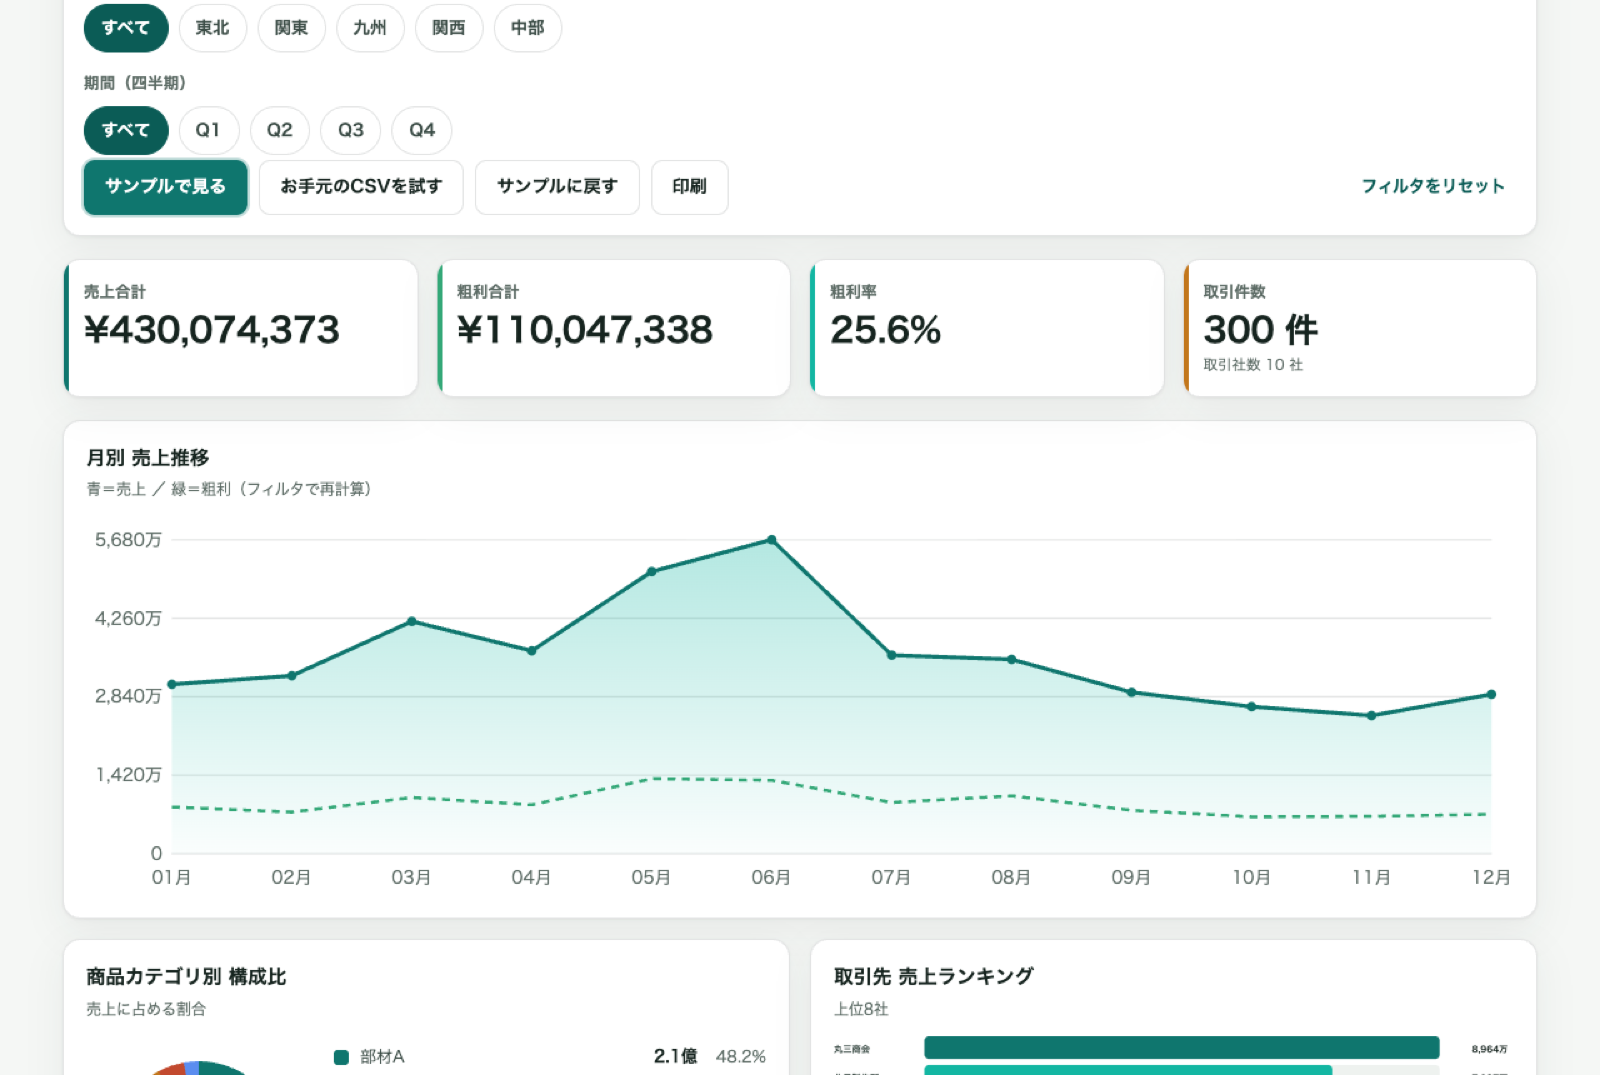Click the 1,420万 y-axis label
Viewport: 1600px width, 1075px height.
click(x=128, y=775)
